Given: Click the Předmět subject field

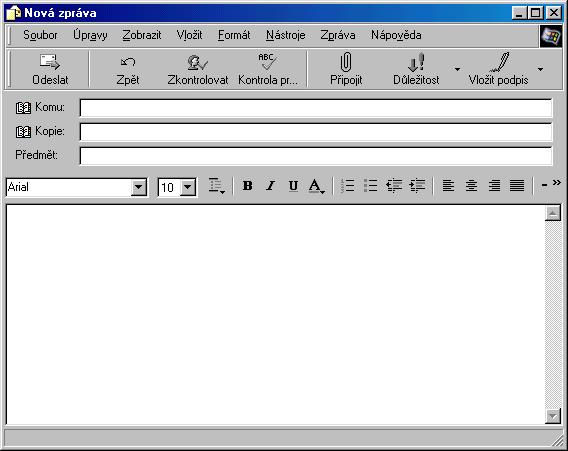Looking at the screenshot, I should click(x=316, y=156).
